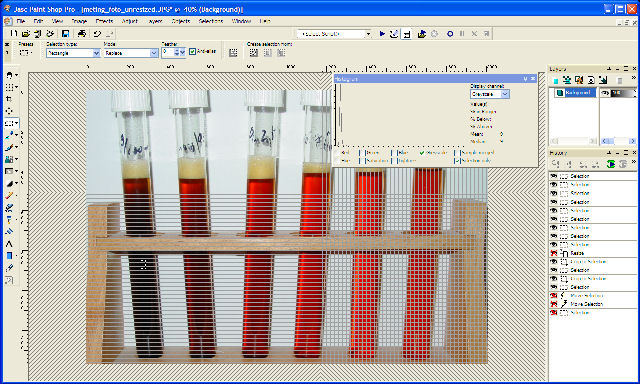Viewport: 640px width, 384px height.
Task: Click the Save disk icon in toolbar
Action: tap(65, 34)
